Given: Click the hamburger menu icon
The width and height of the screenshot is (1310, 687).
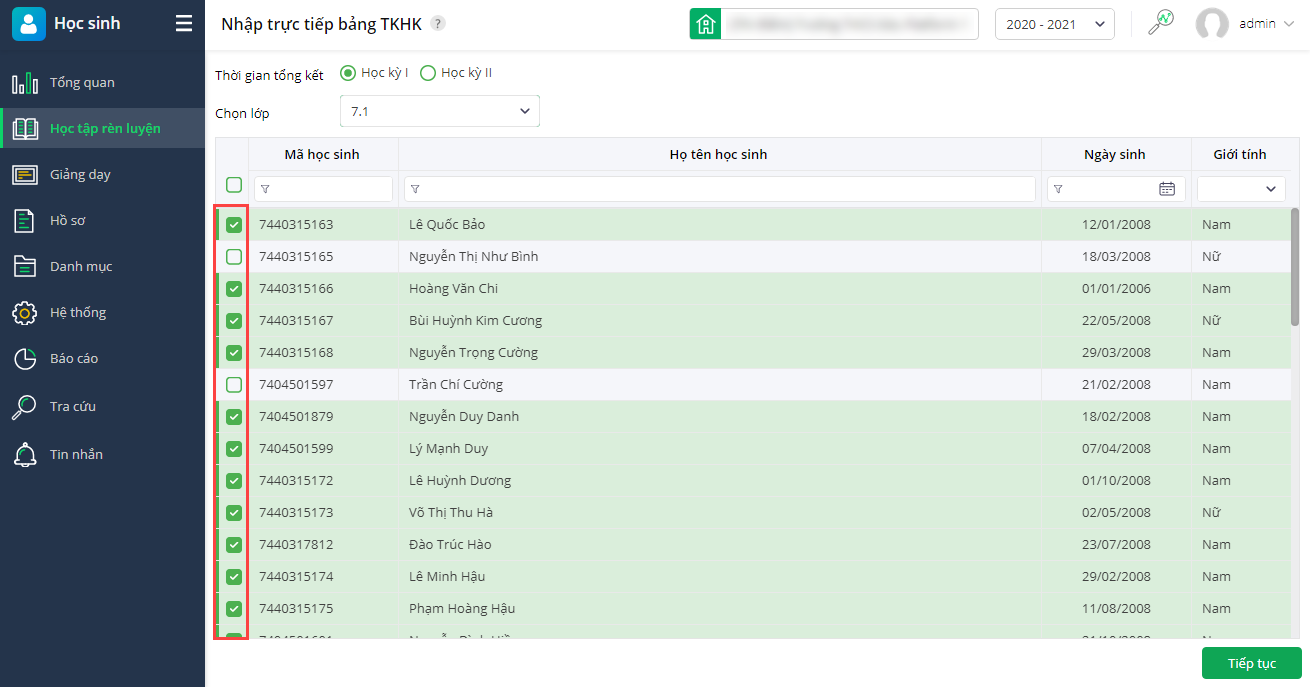Looking at the screenshot, I should pyautogui.click(x=184, y=24).
